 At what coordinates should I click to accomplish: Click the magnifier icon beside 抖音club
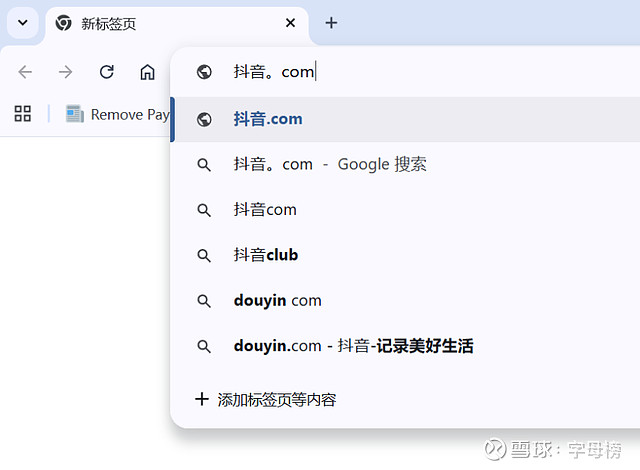204,256
